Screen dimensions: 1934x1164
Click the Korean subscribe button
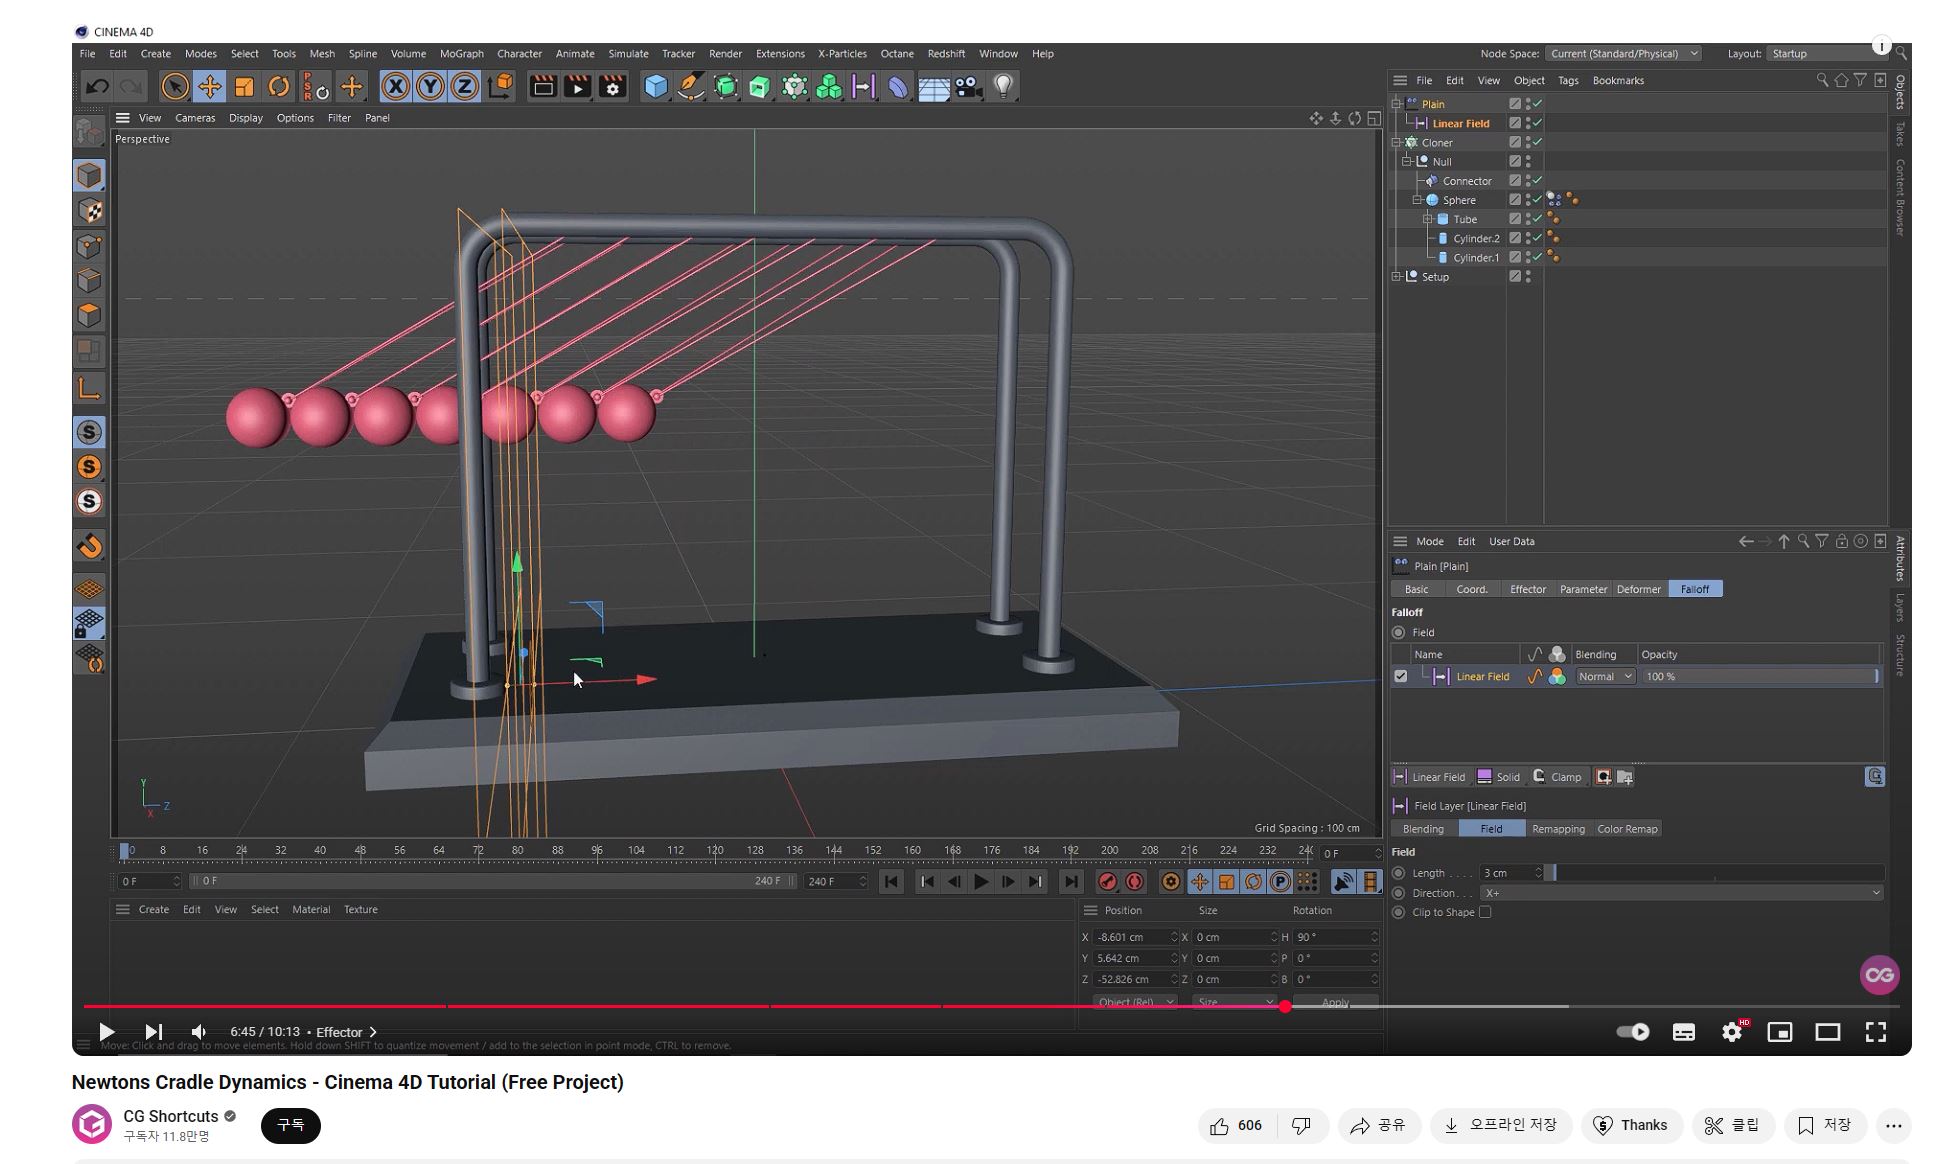coord(291,1125)
